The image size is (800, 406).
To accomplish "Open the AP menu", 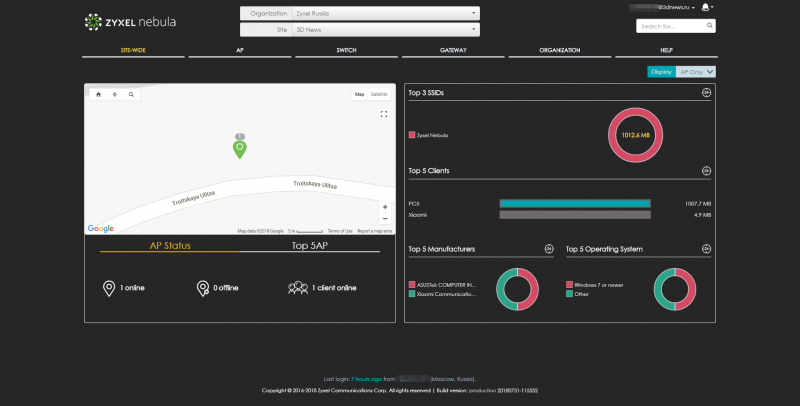I will pyautogui.click(x=240, y=50).
